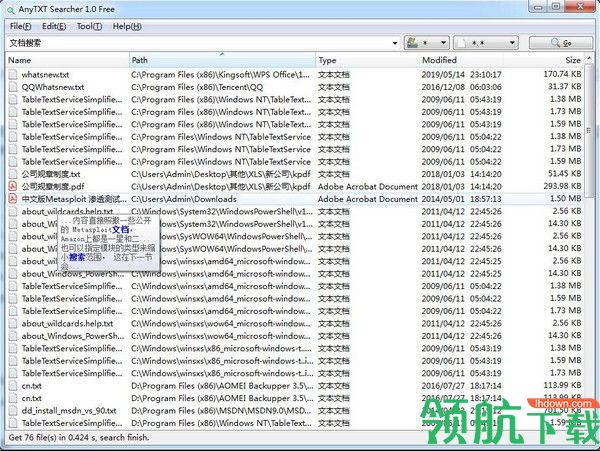Sort results by Modified column header
This screenshot has height=451, width=600.
point(461,60)
